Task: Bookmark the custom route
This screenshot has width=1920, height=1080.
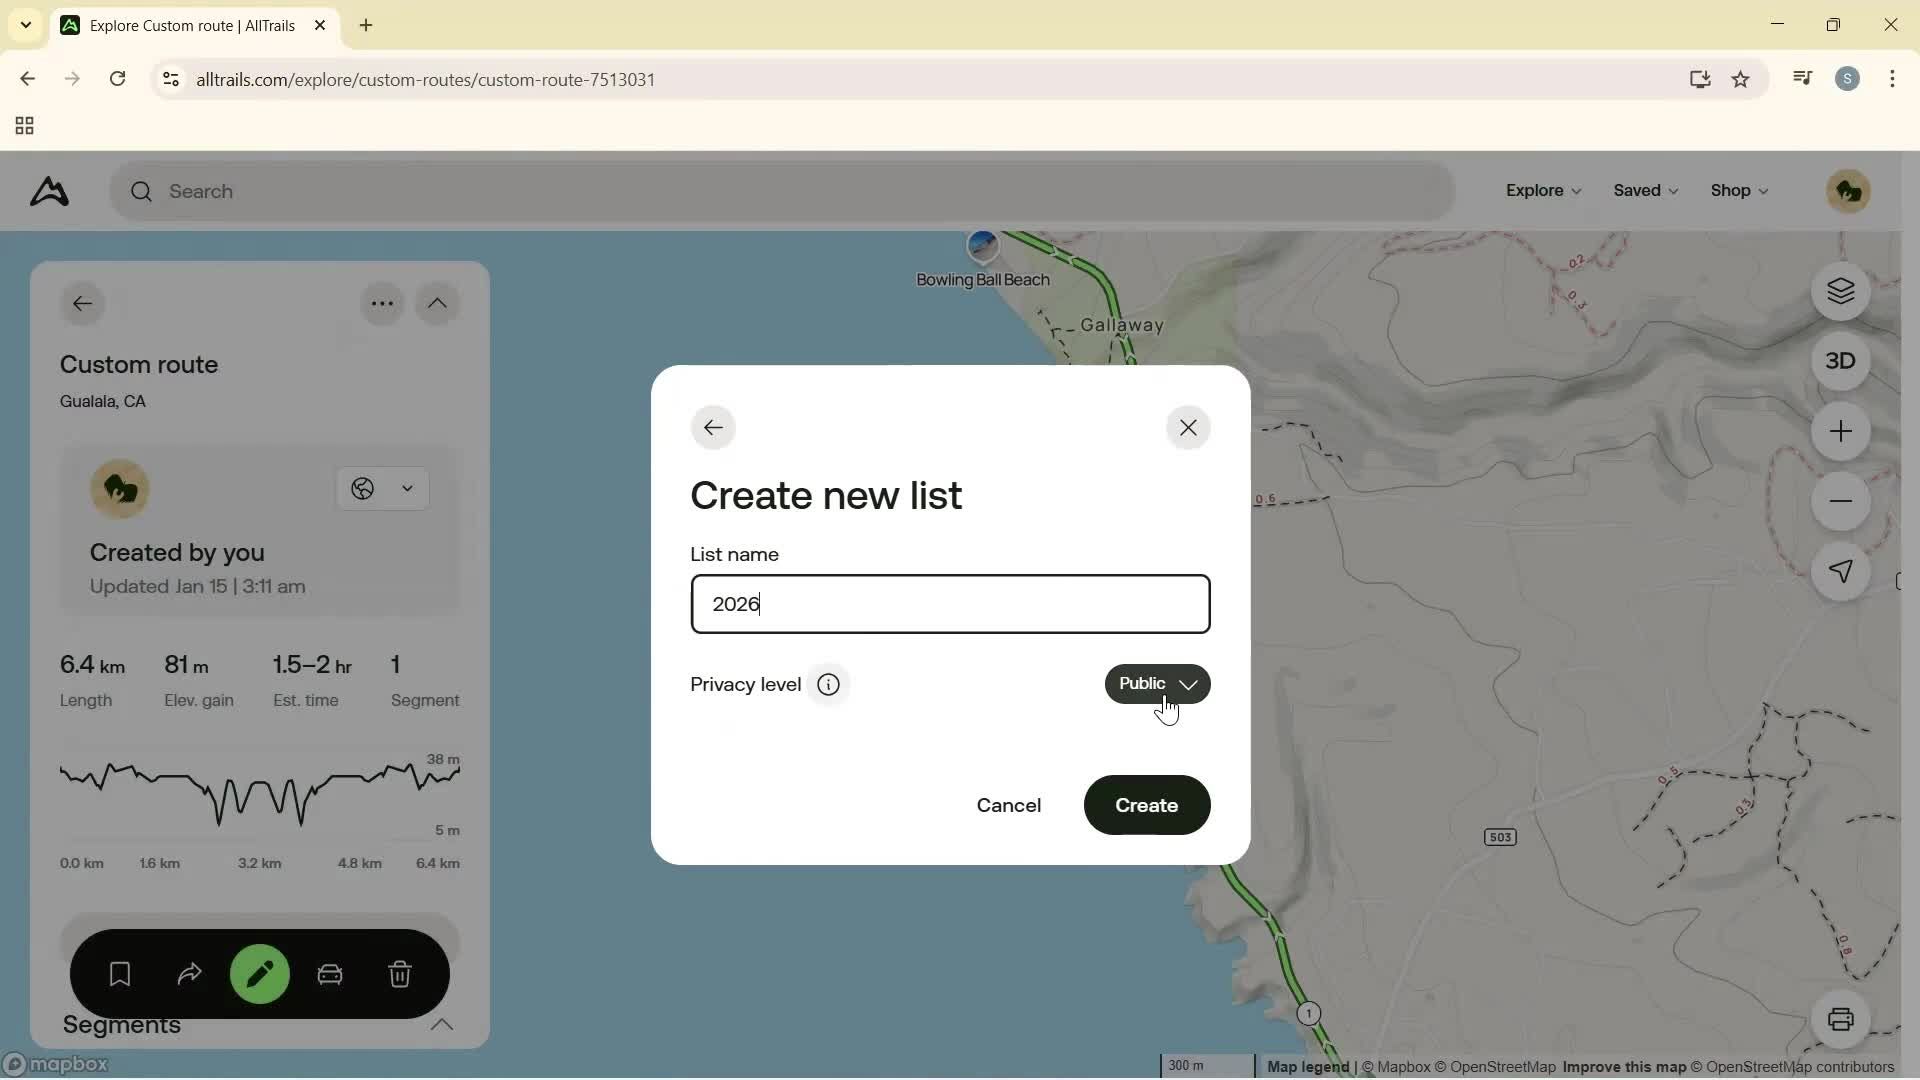Action: tap(119, 973)
